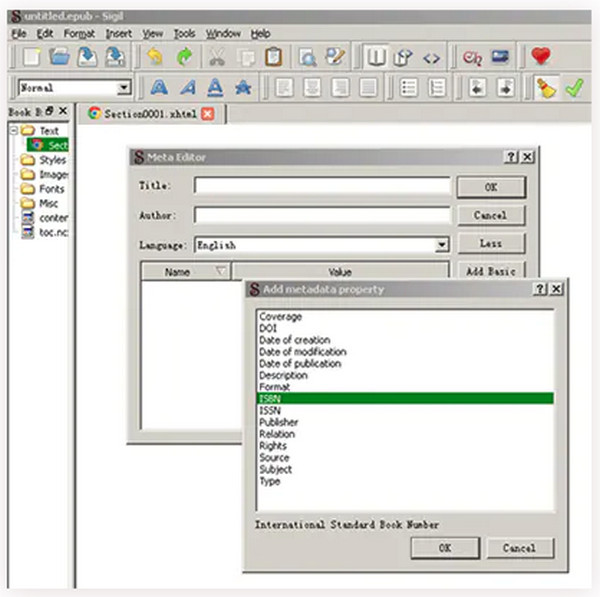Screen dimensions: 600x597
Task: Select the Fonts folder in Book Browser
Action: point(42,189)
